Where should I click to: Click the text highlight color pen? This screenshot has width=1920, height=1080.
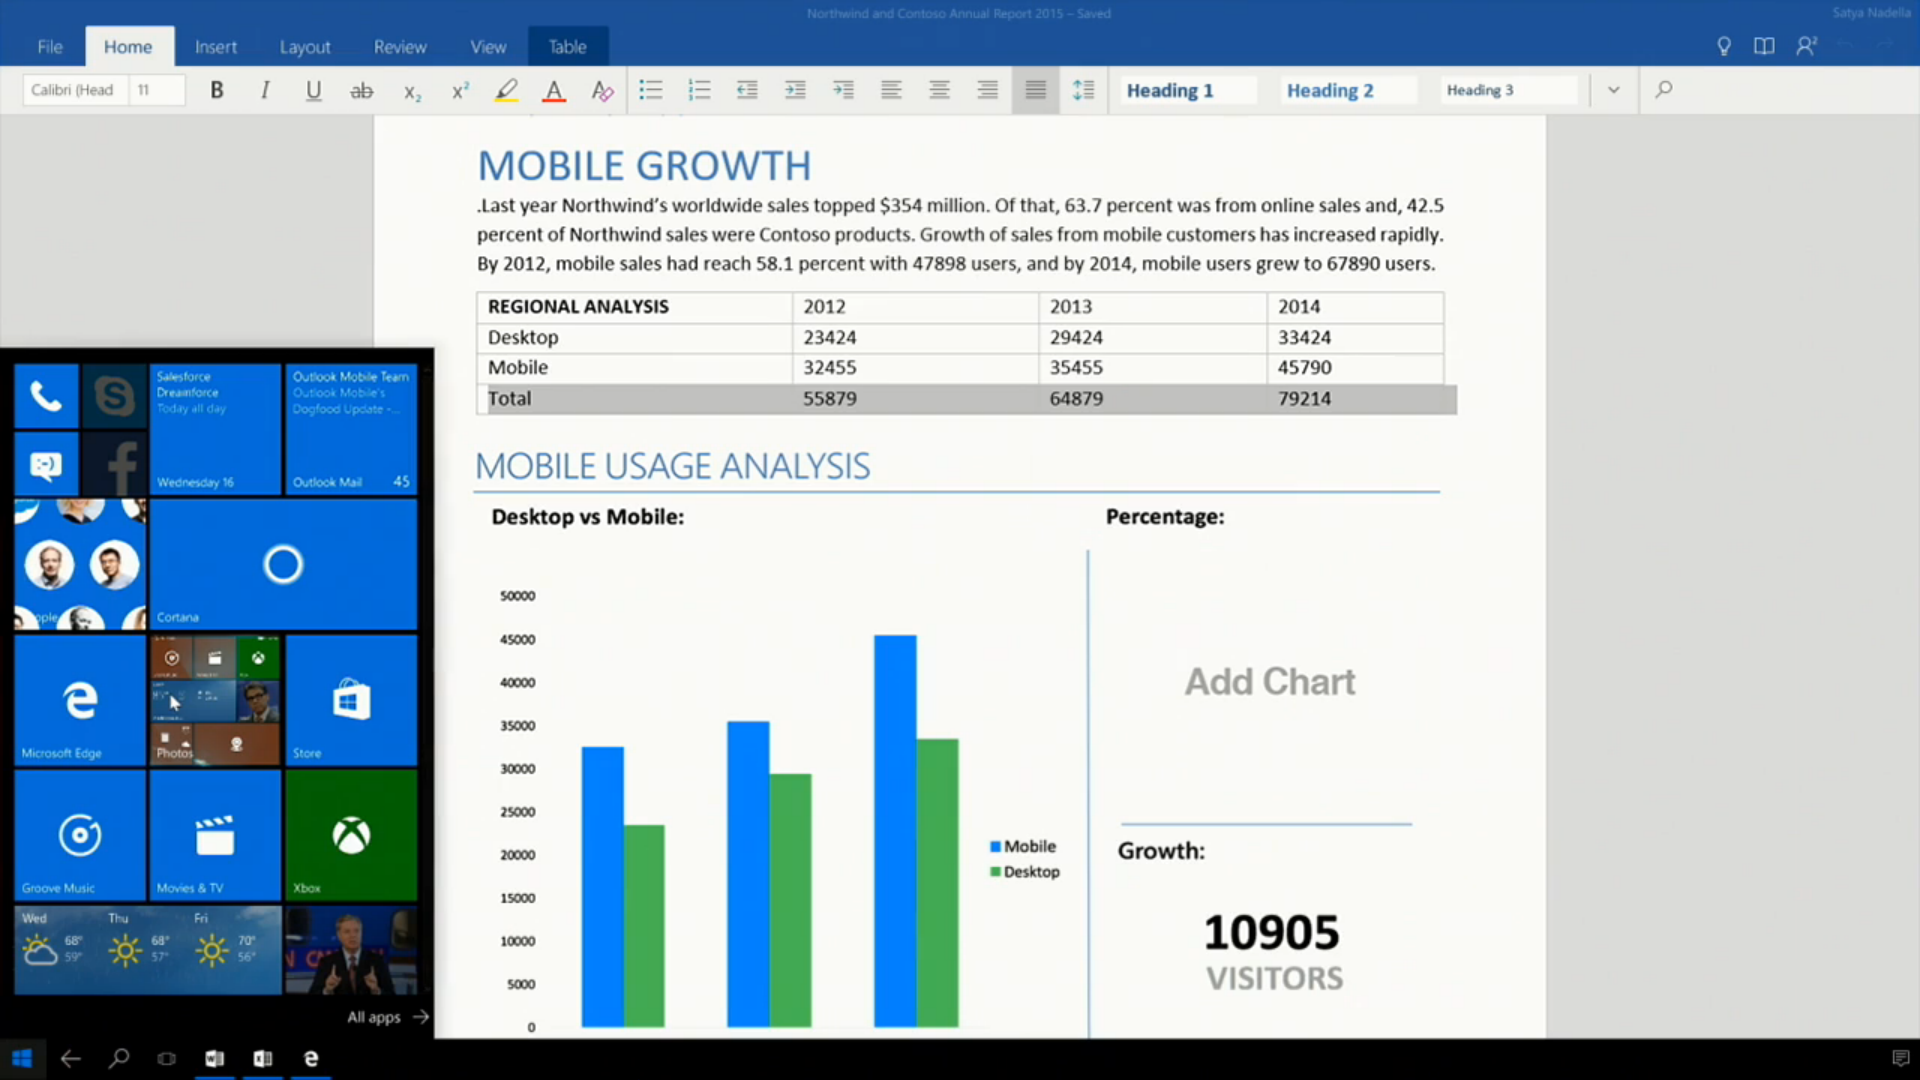(x=506, y=91)
